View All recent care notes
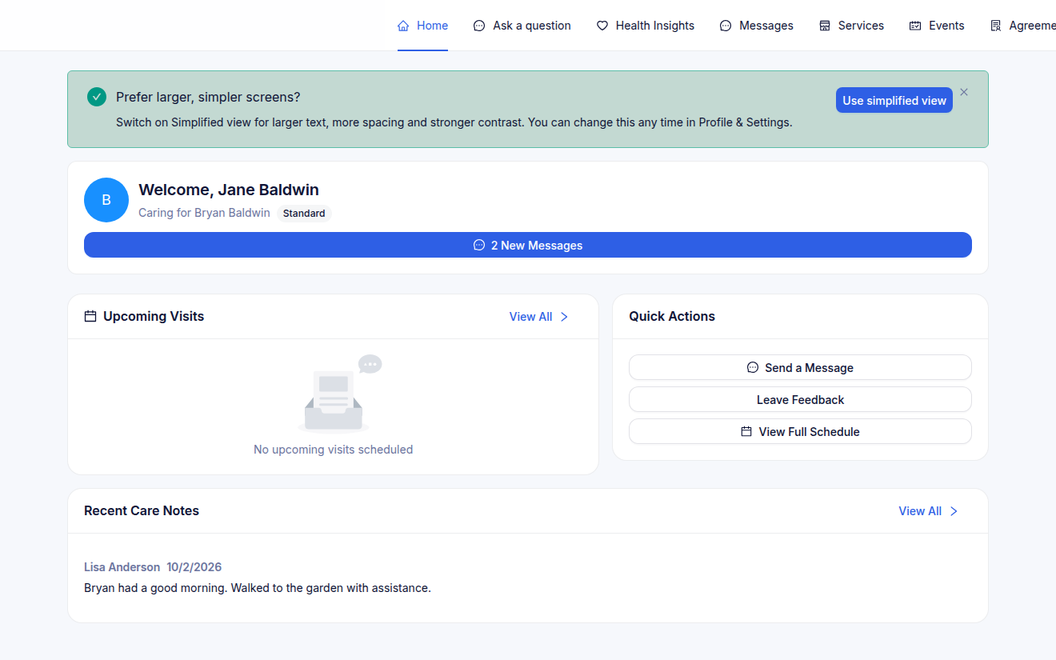 point(928,511)
